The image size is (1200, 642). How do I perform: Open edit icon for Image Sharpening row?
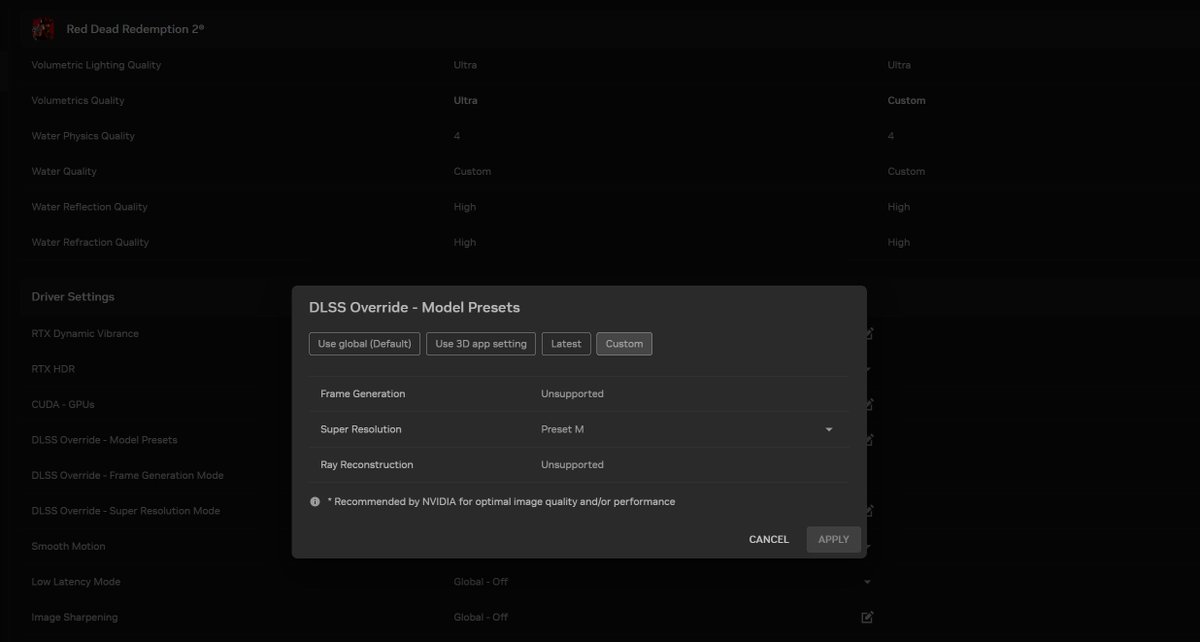pos(868,617)
